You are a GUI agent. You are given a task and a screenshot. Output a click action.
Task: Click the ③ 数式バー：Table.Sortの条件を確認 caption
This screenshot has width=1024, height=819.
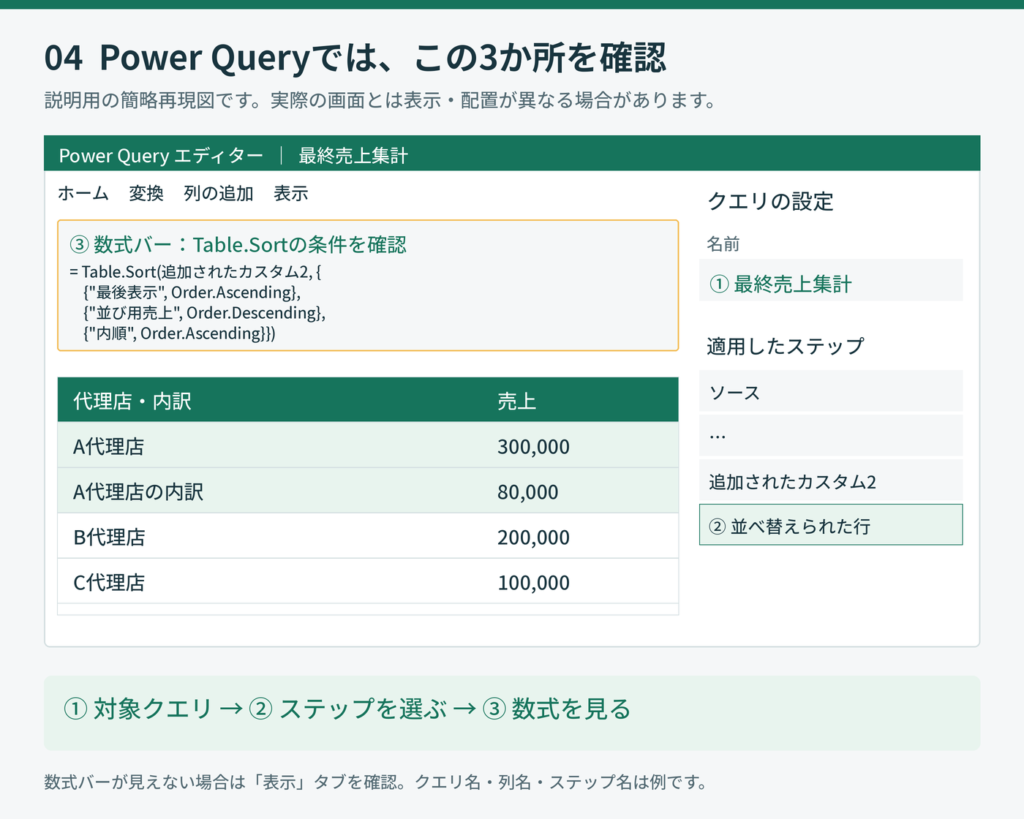click(x=238, y=244)
